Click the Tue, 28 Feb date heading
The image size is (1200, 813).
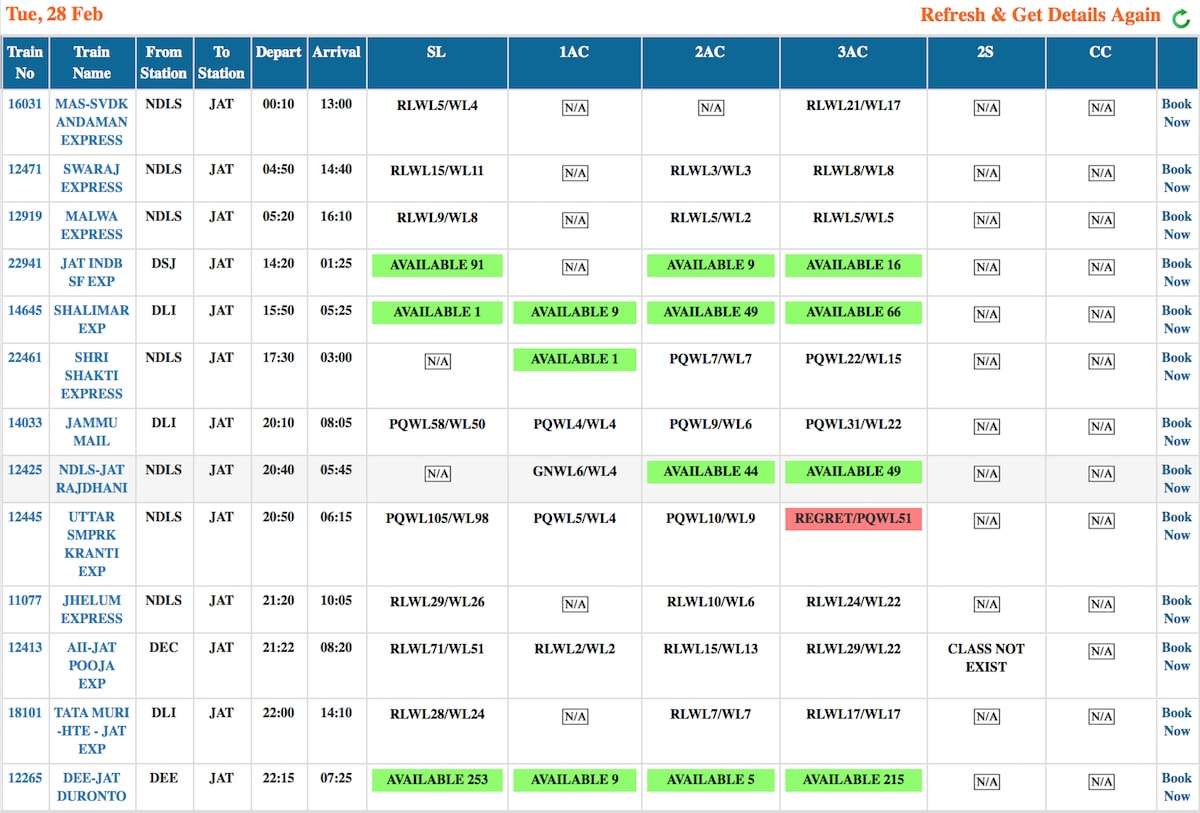click(54, 14)
